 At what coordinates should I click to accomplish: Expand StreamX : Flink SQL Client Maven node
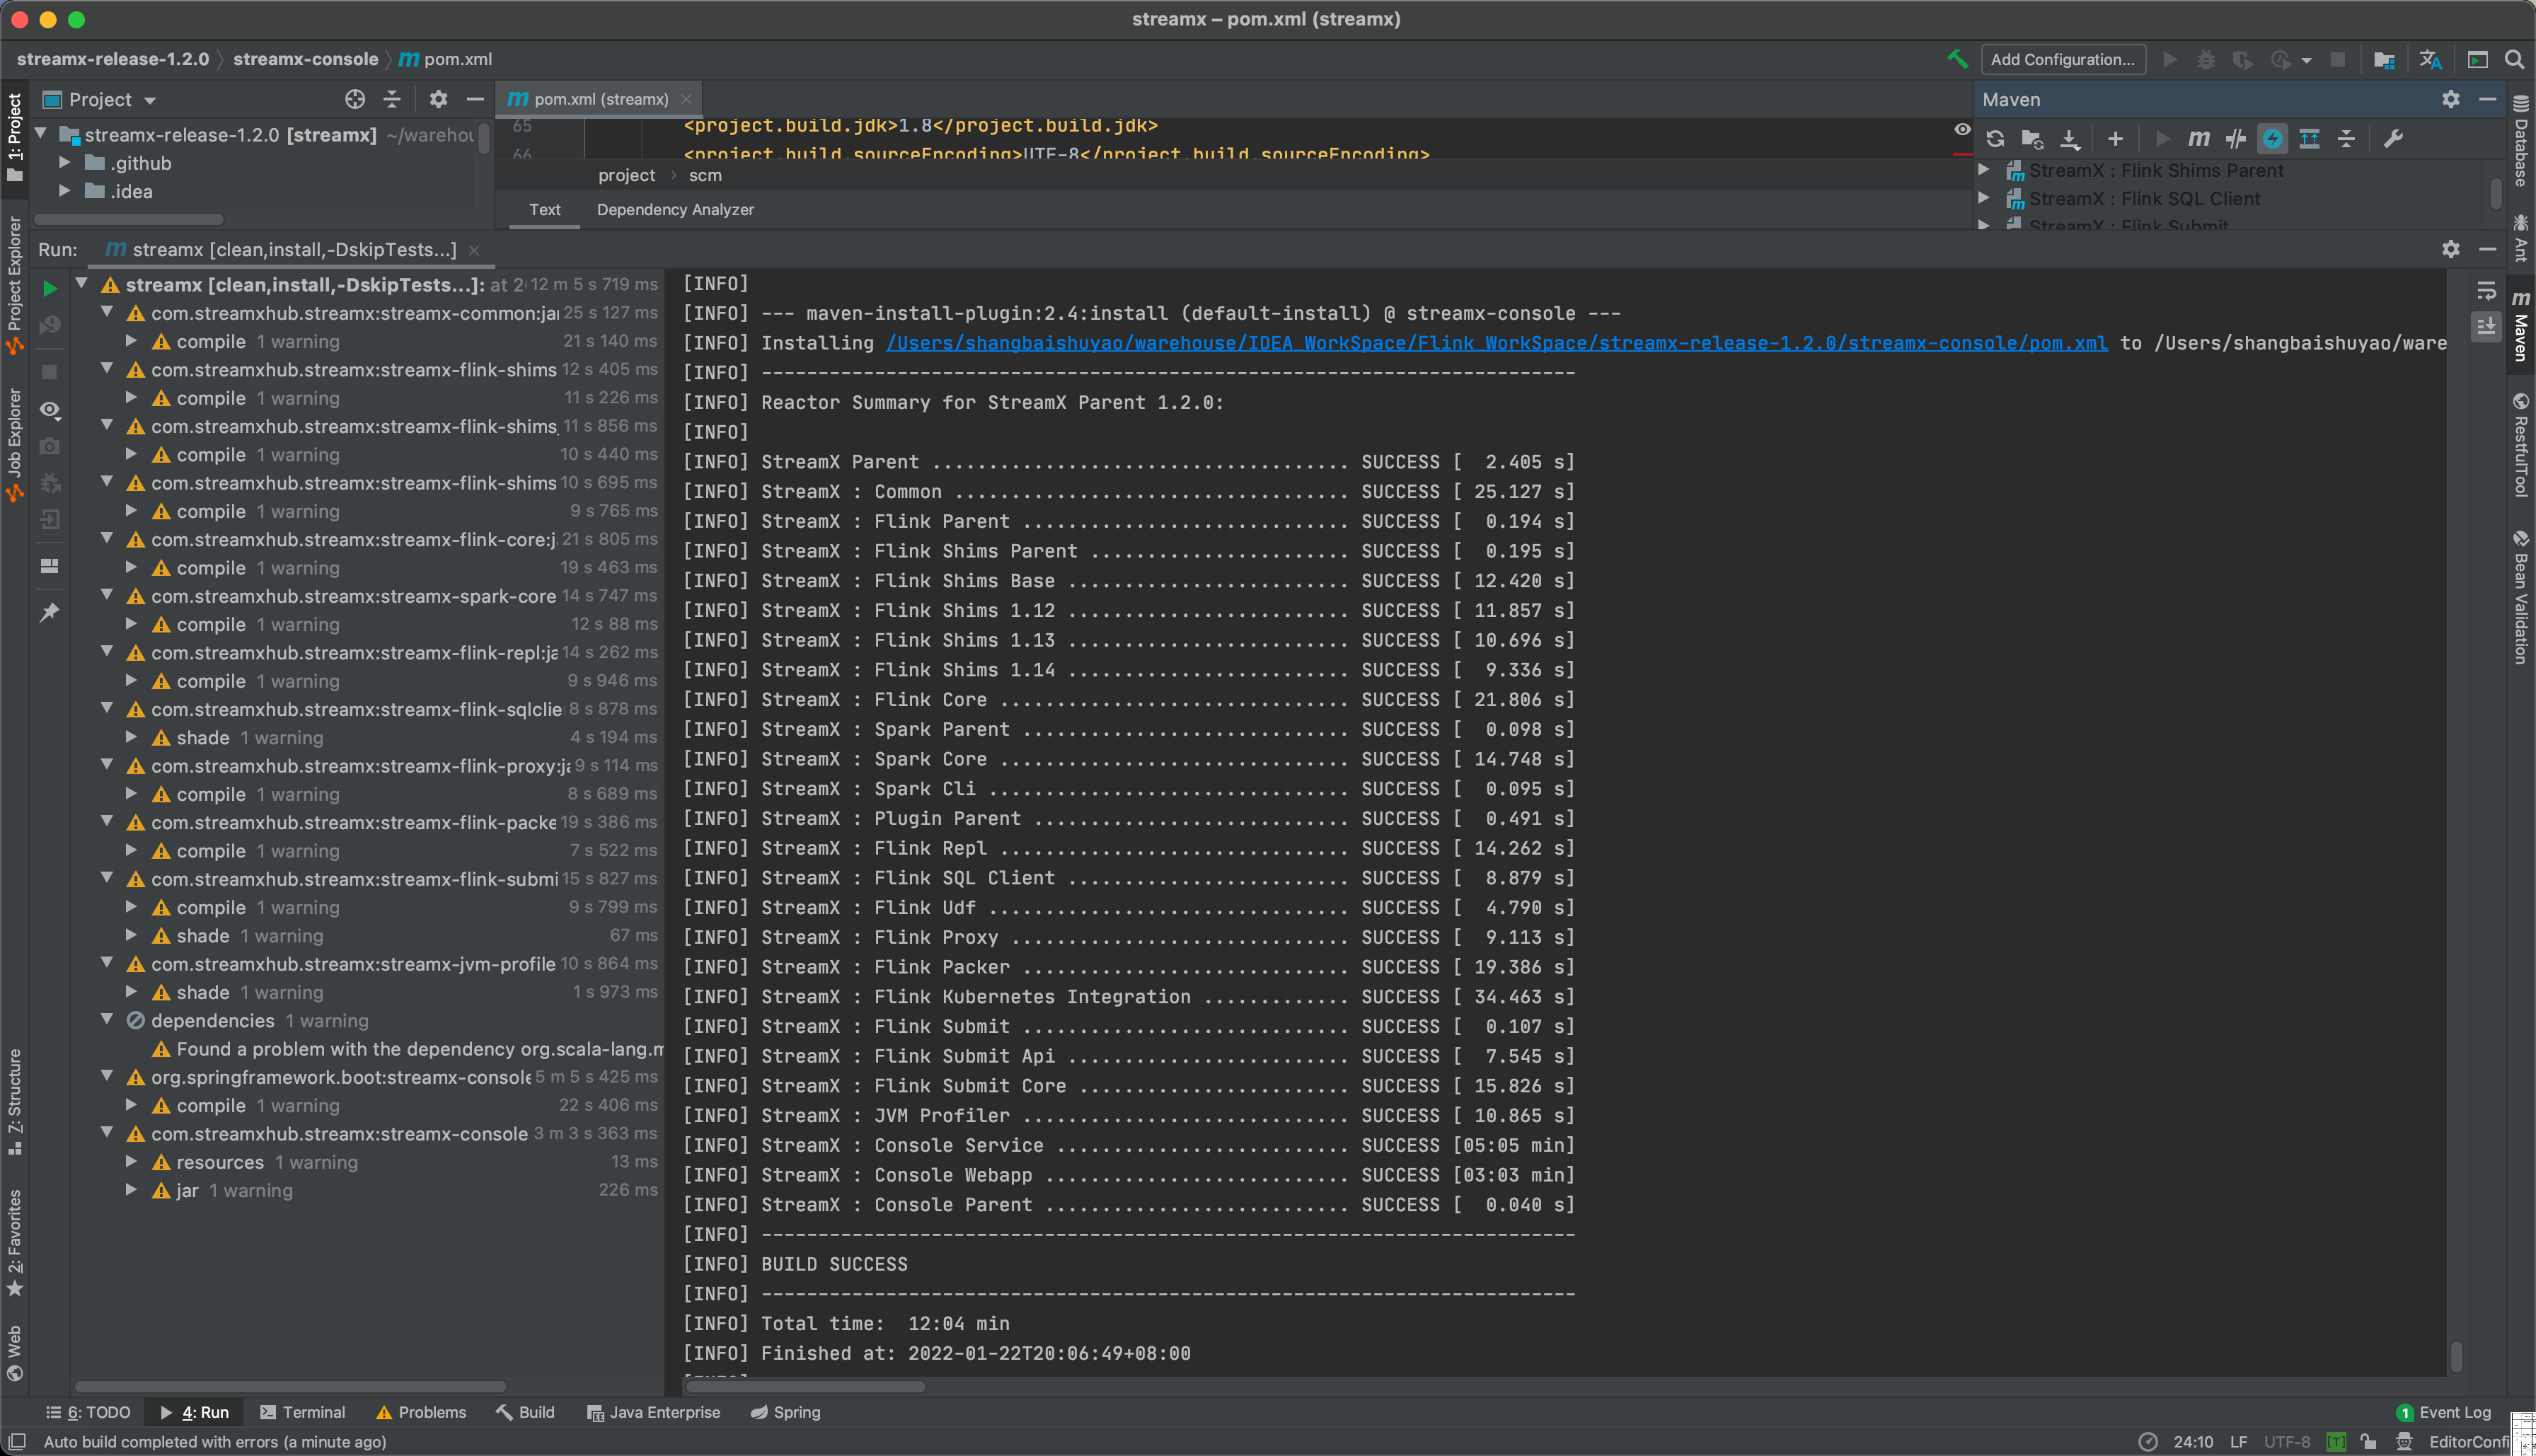pos(1984,198)
